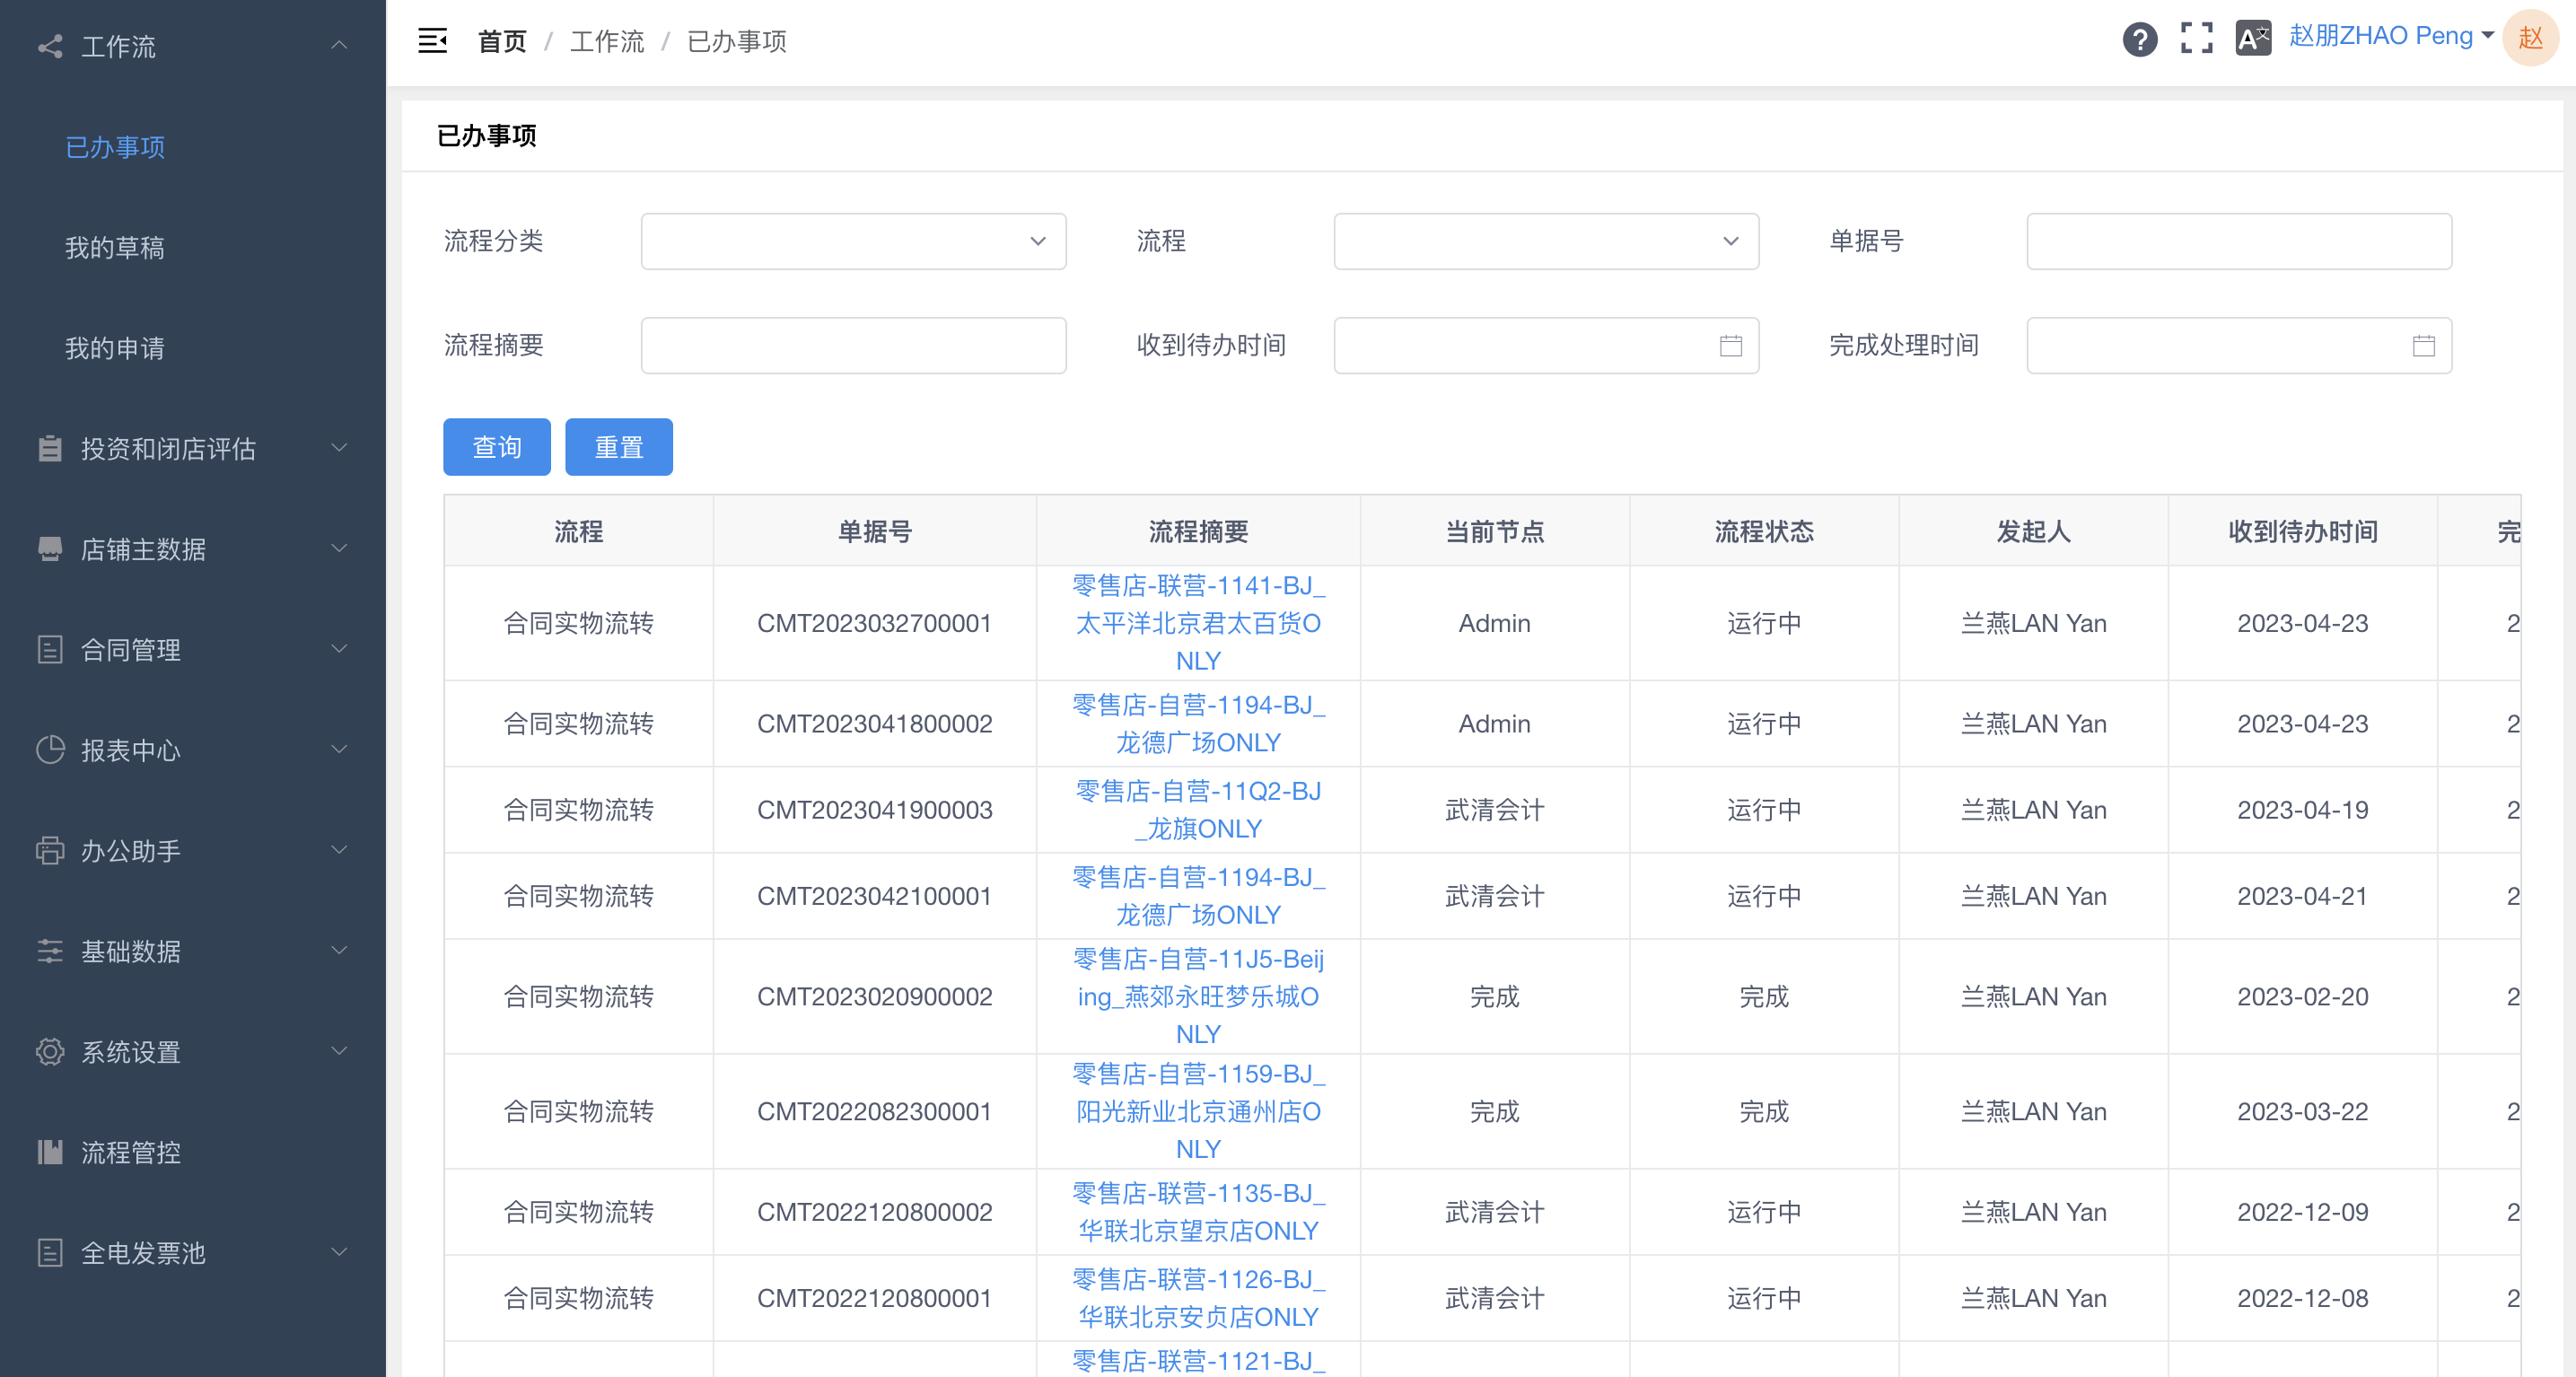Open link 零售店-自营-11J5-Beijing_燕郊永旺梦乐城ONLY
This screenshot has height=1377, width=2576.
pos(1198,996)
